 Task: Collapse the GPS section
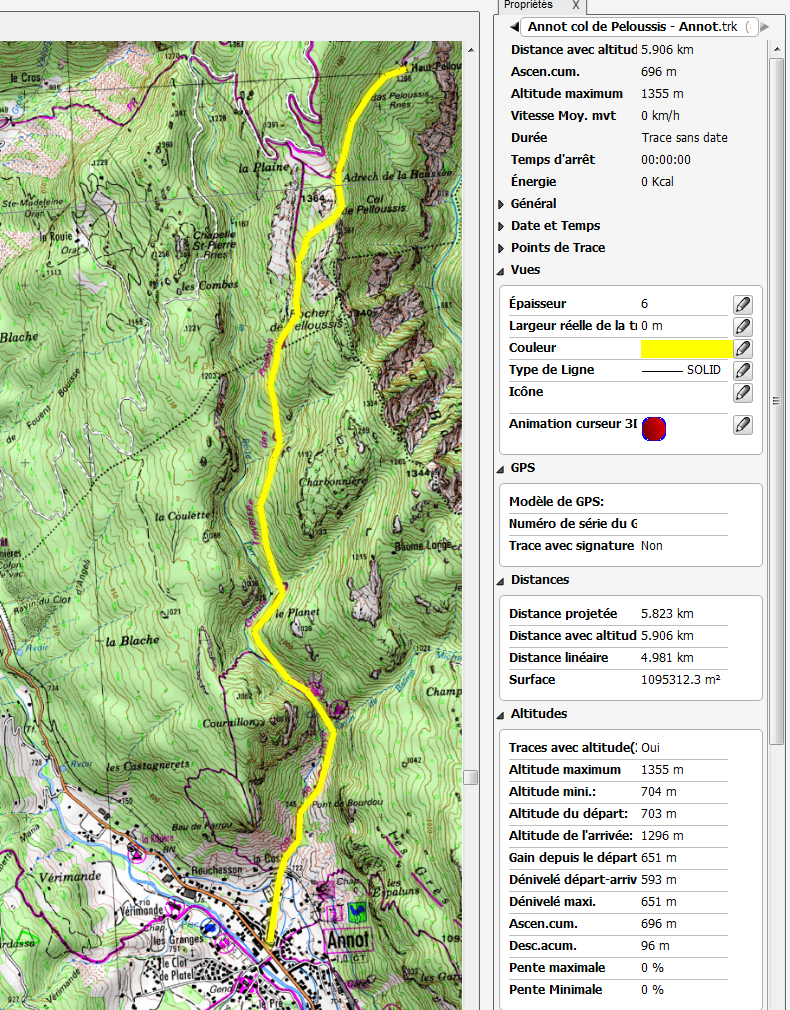point(501,468)
